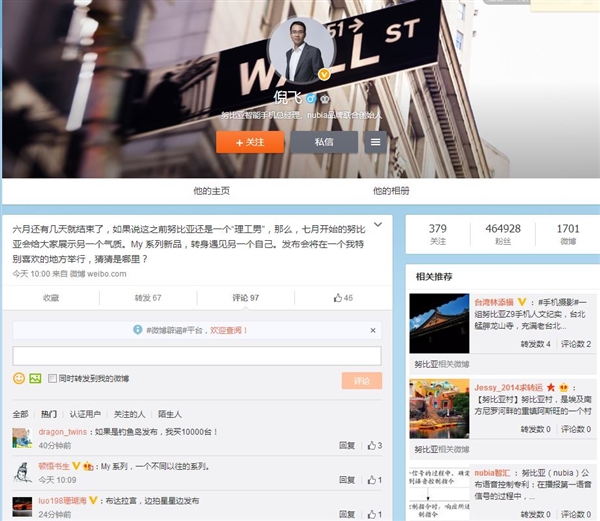The height and width of the screenshot is (521, 600).
Task: Click the green image upload icon
Action: 35,378
